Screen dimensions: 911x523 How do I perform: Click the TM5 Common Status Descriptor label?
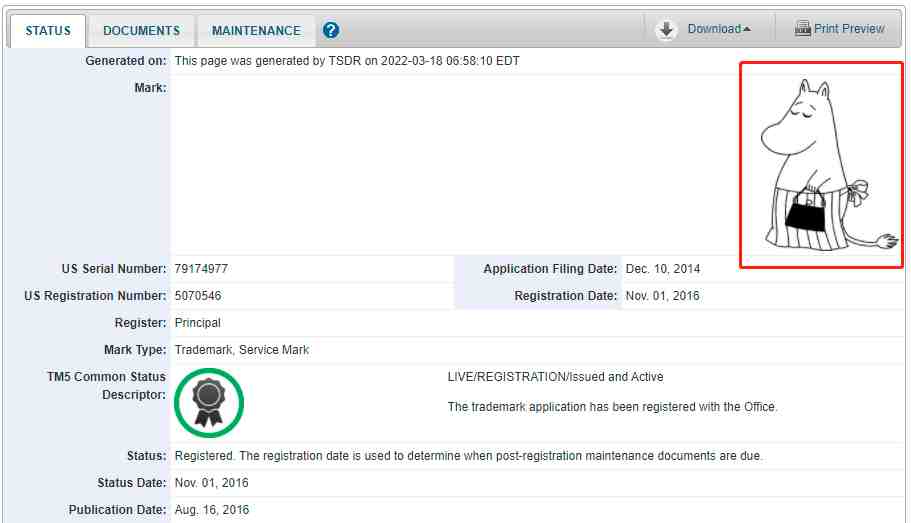pos(106,386)
